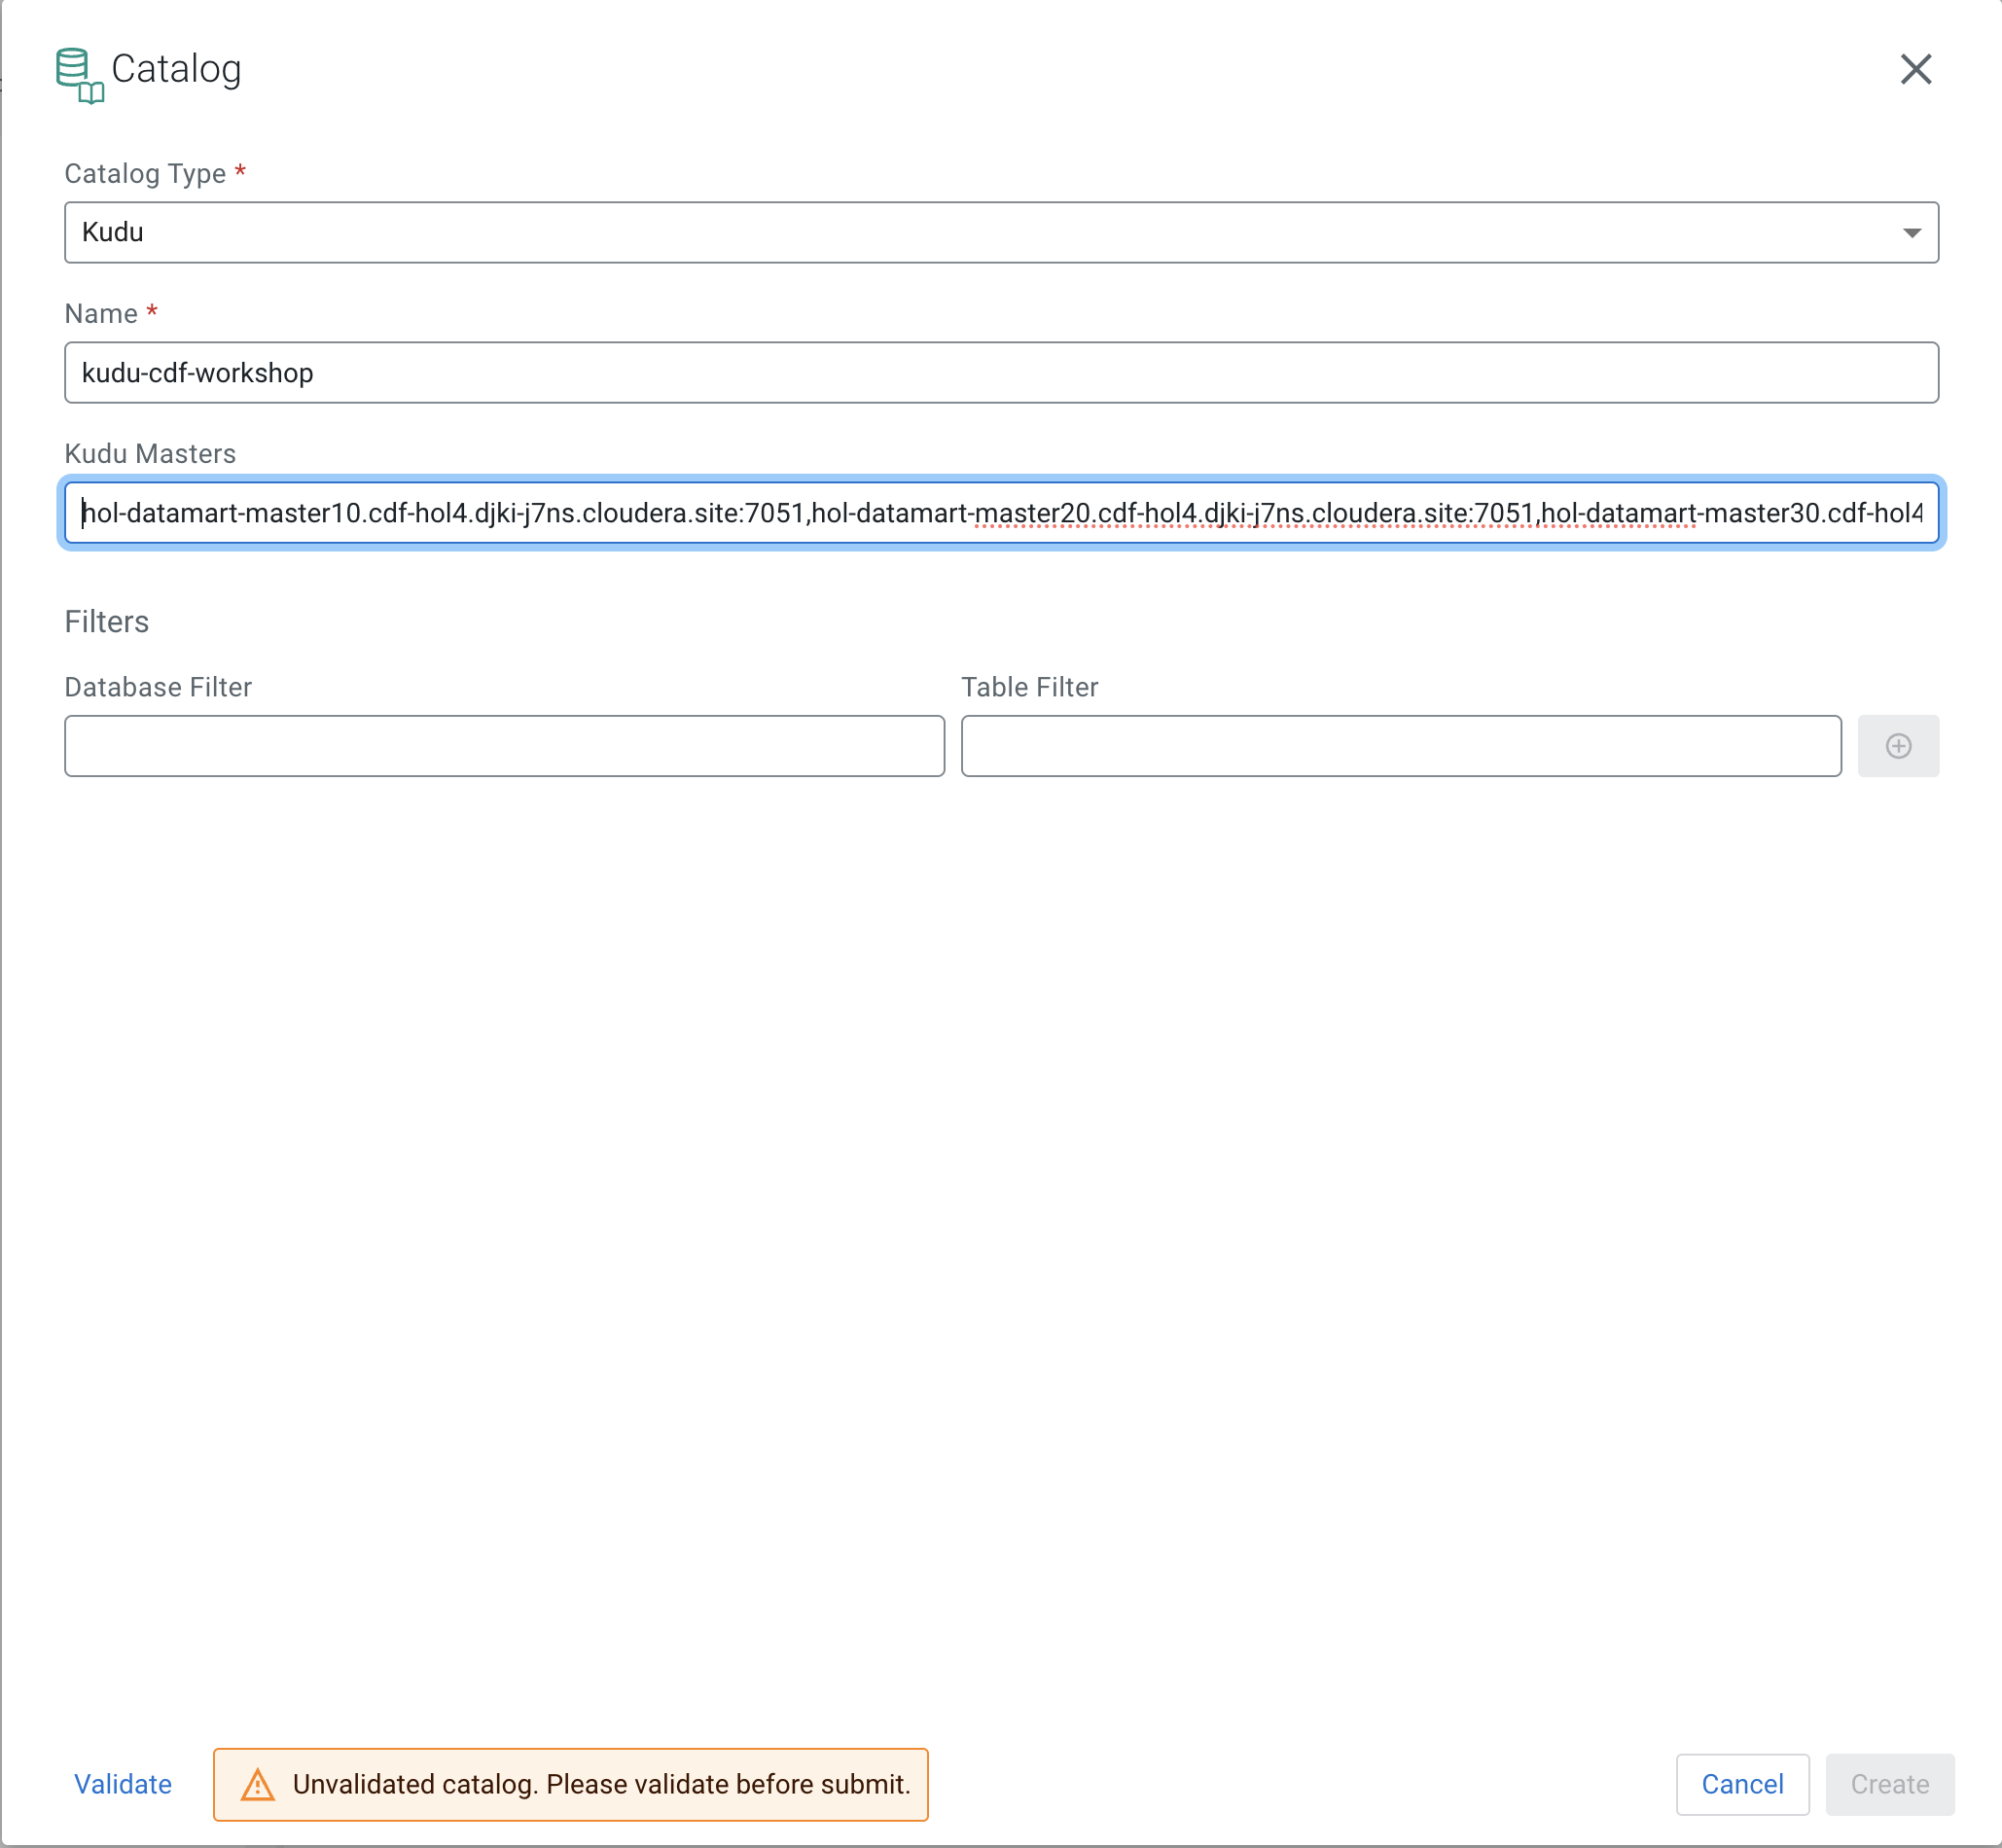Open the Catalog Type dropdown showing Kudu

(1000, 232)
